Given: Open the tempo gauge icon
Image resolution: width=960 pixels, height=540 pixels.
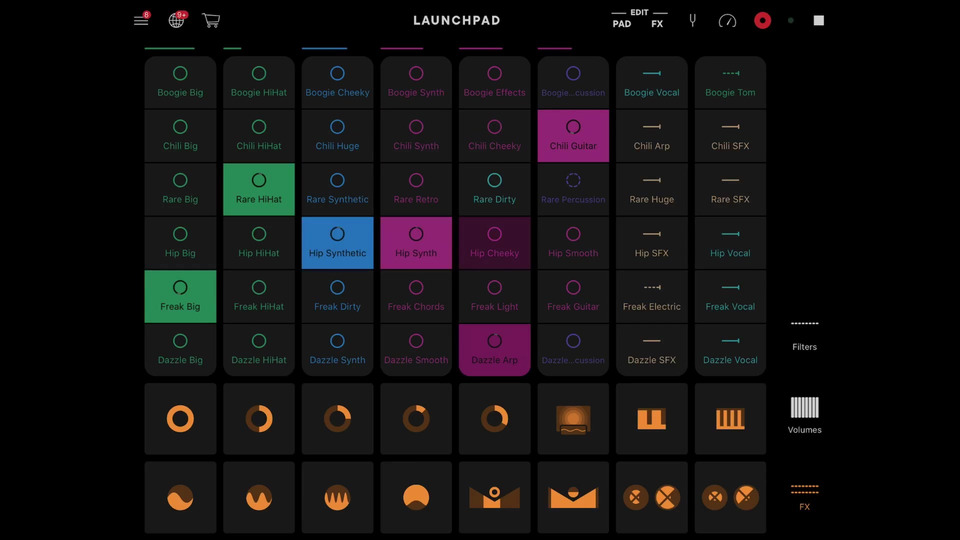Looking at the screenshot, I should (x=727, y=21).
